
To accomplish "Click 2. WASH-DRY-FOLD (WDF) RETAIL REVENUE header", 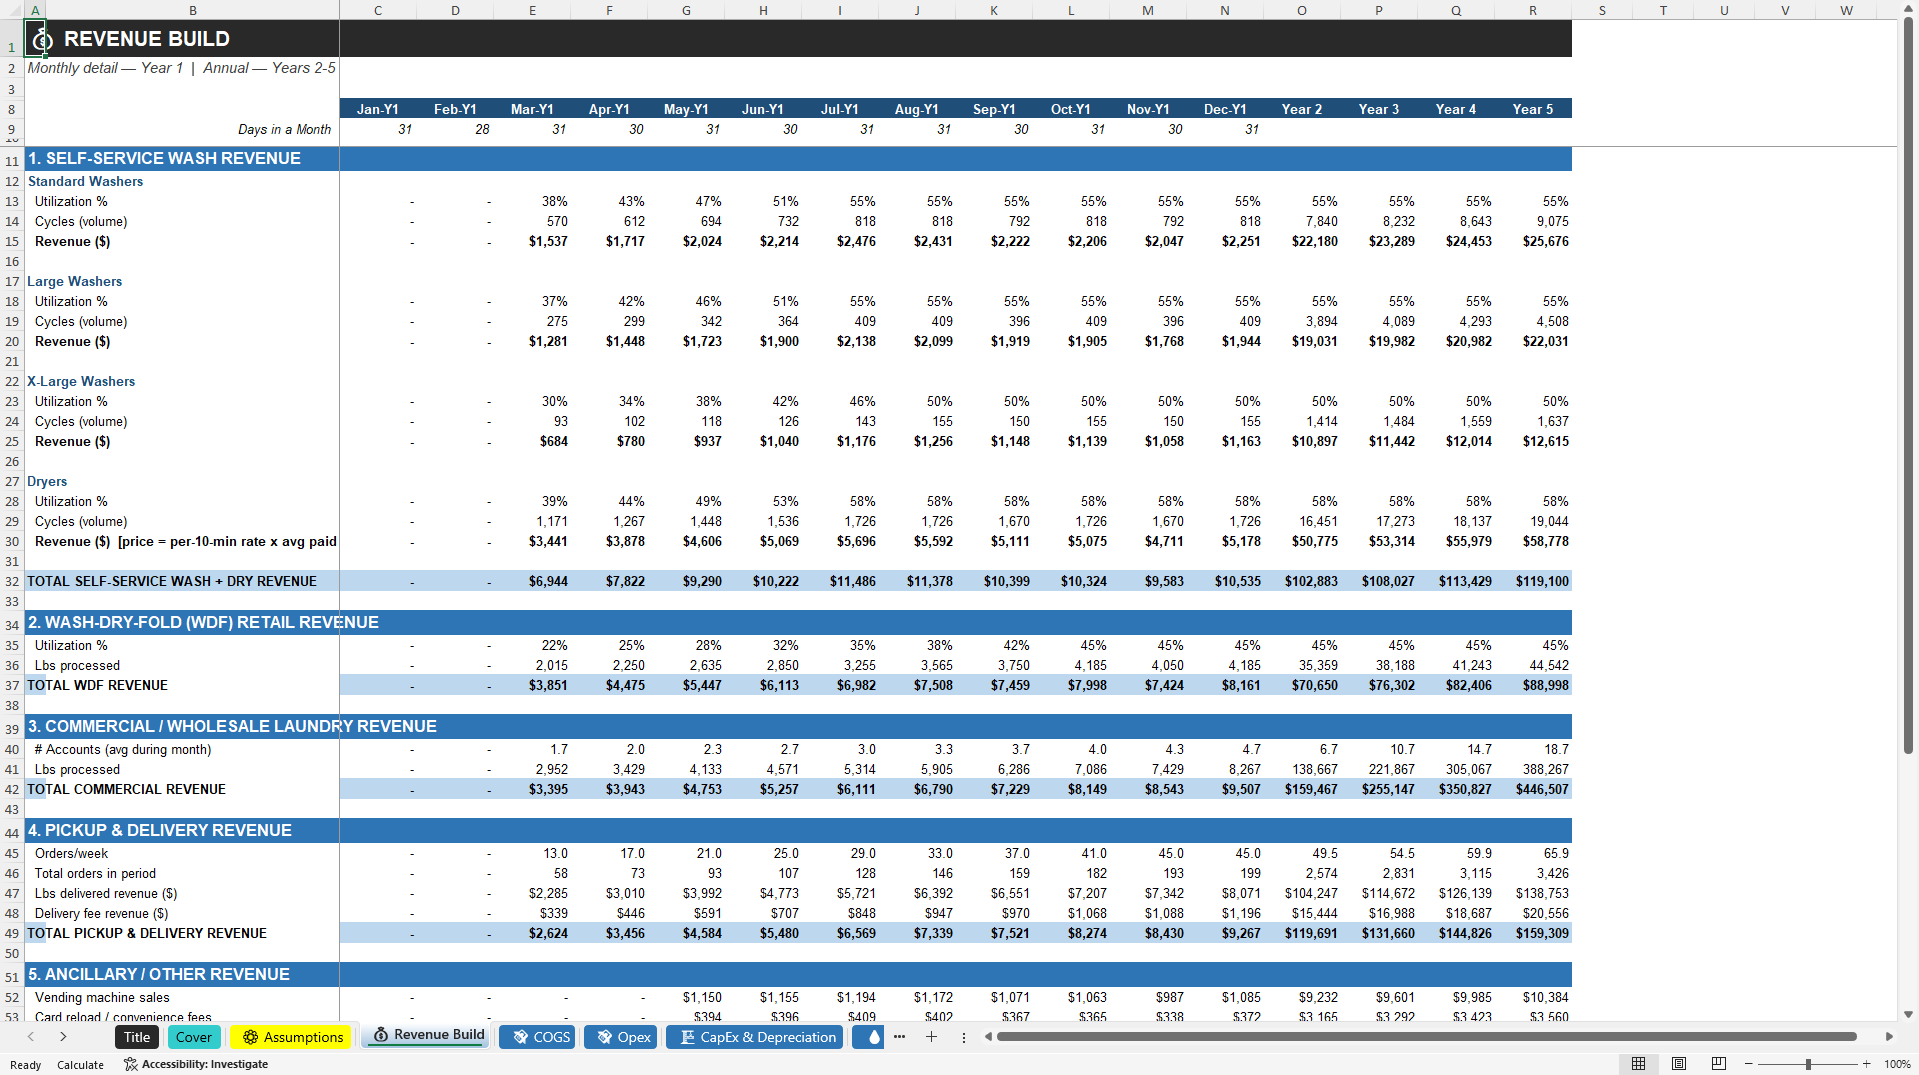I will pos(203,622).
